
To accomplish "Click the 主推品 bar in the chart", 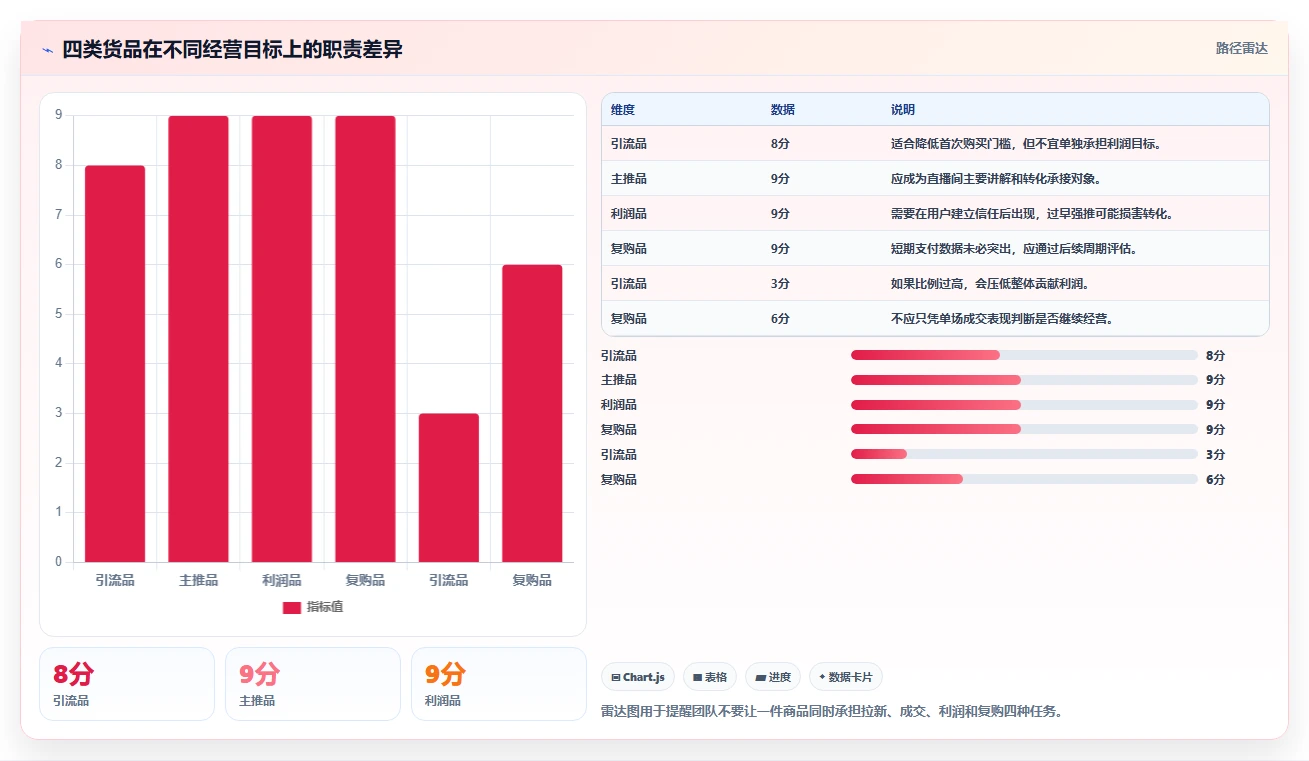I will [x=198, y=339].
